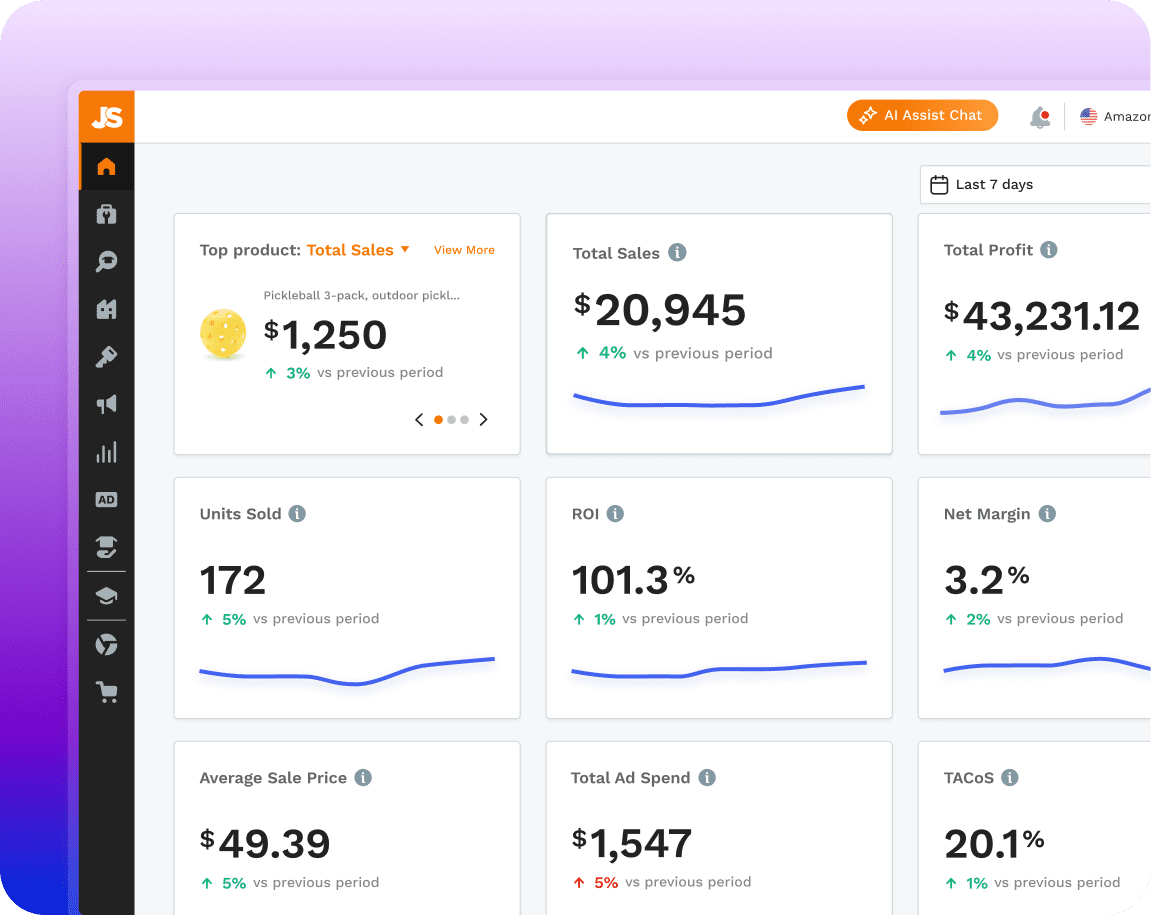Viewport: 1151px width, 915px height.
Task: Click the Total Ad Spend value $1,547
Action: pos(632,843)
